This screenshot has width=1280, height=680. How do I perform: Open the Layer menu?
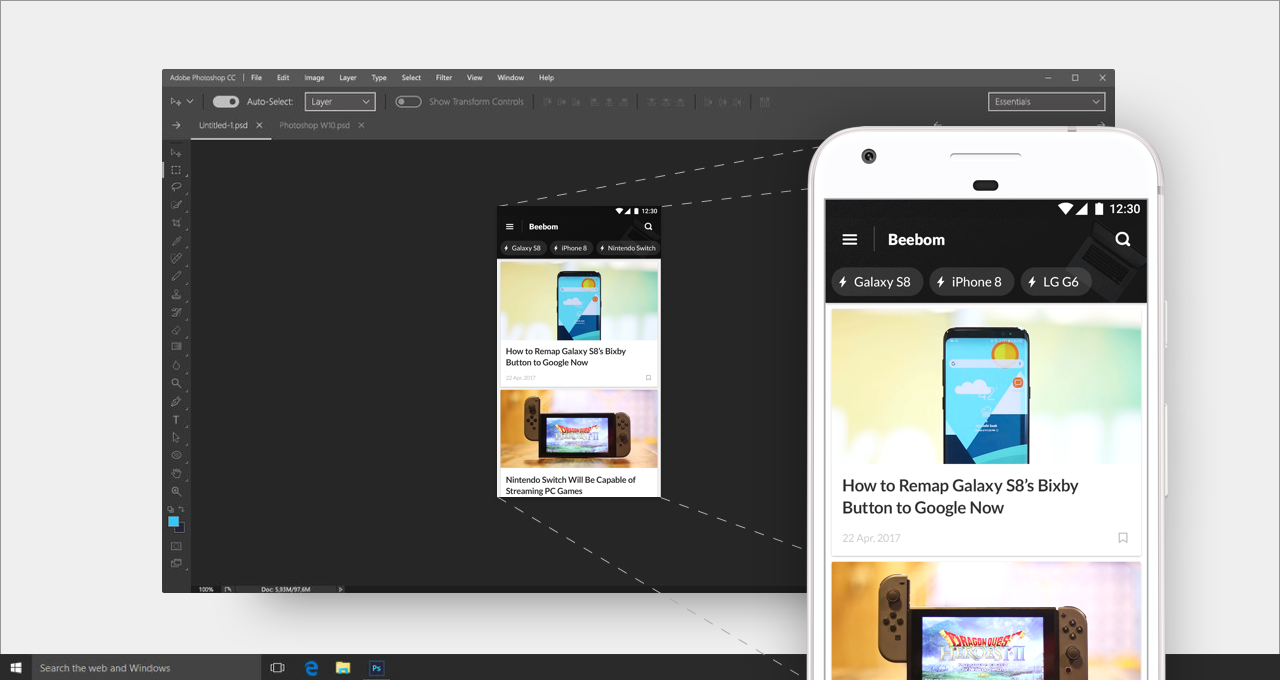[348, 77]
